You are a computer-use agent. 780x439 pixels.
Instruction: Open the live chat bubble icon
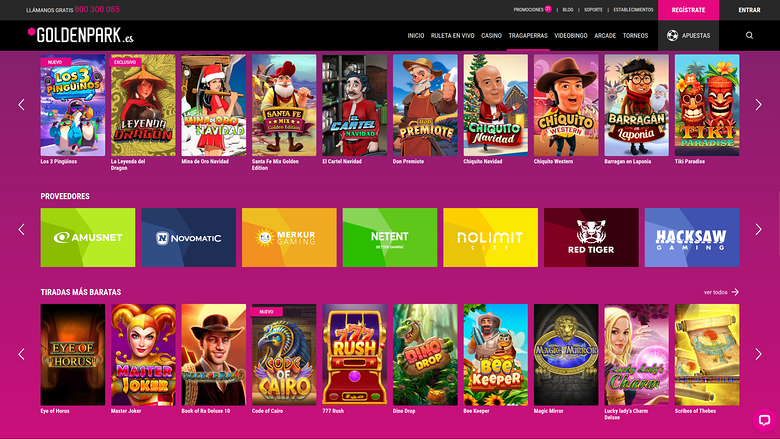(763, 420)
